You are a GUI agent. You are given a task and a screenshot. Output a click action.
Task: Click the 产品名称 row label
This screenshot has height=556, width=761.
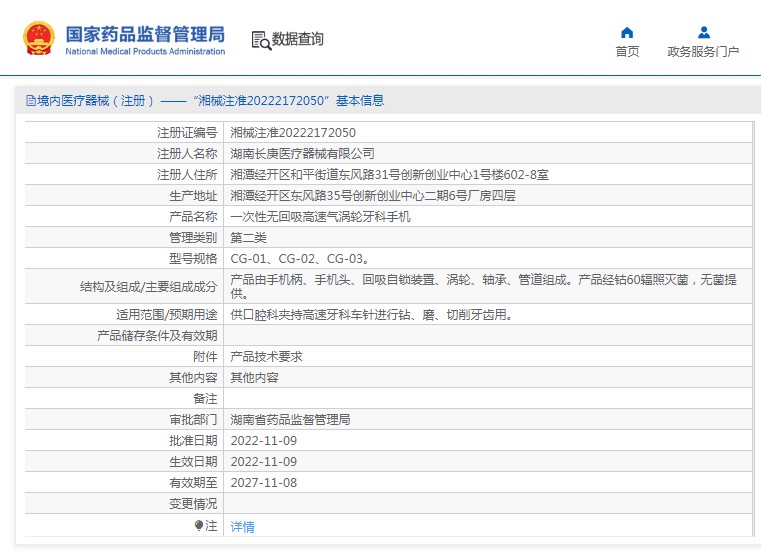coord(193,216)
